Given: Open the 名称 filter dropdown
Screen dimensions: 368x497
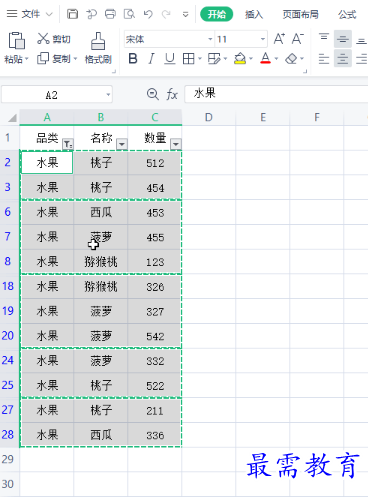Looking at the screenshot, I should tap(122, 144).
